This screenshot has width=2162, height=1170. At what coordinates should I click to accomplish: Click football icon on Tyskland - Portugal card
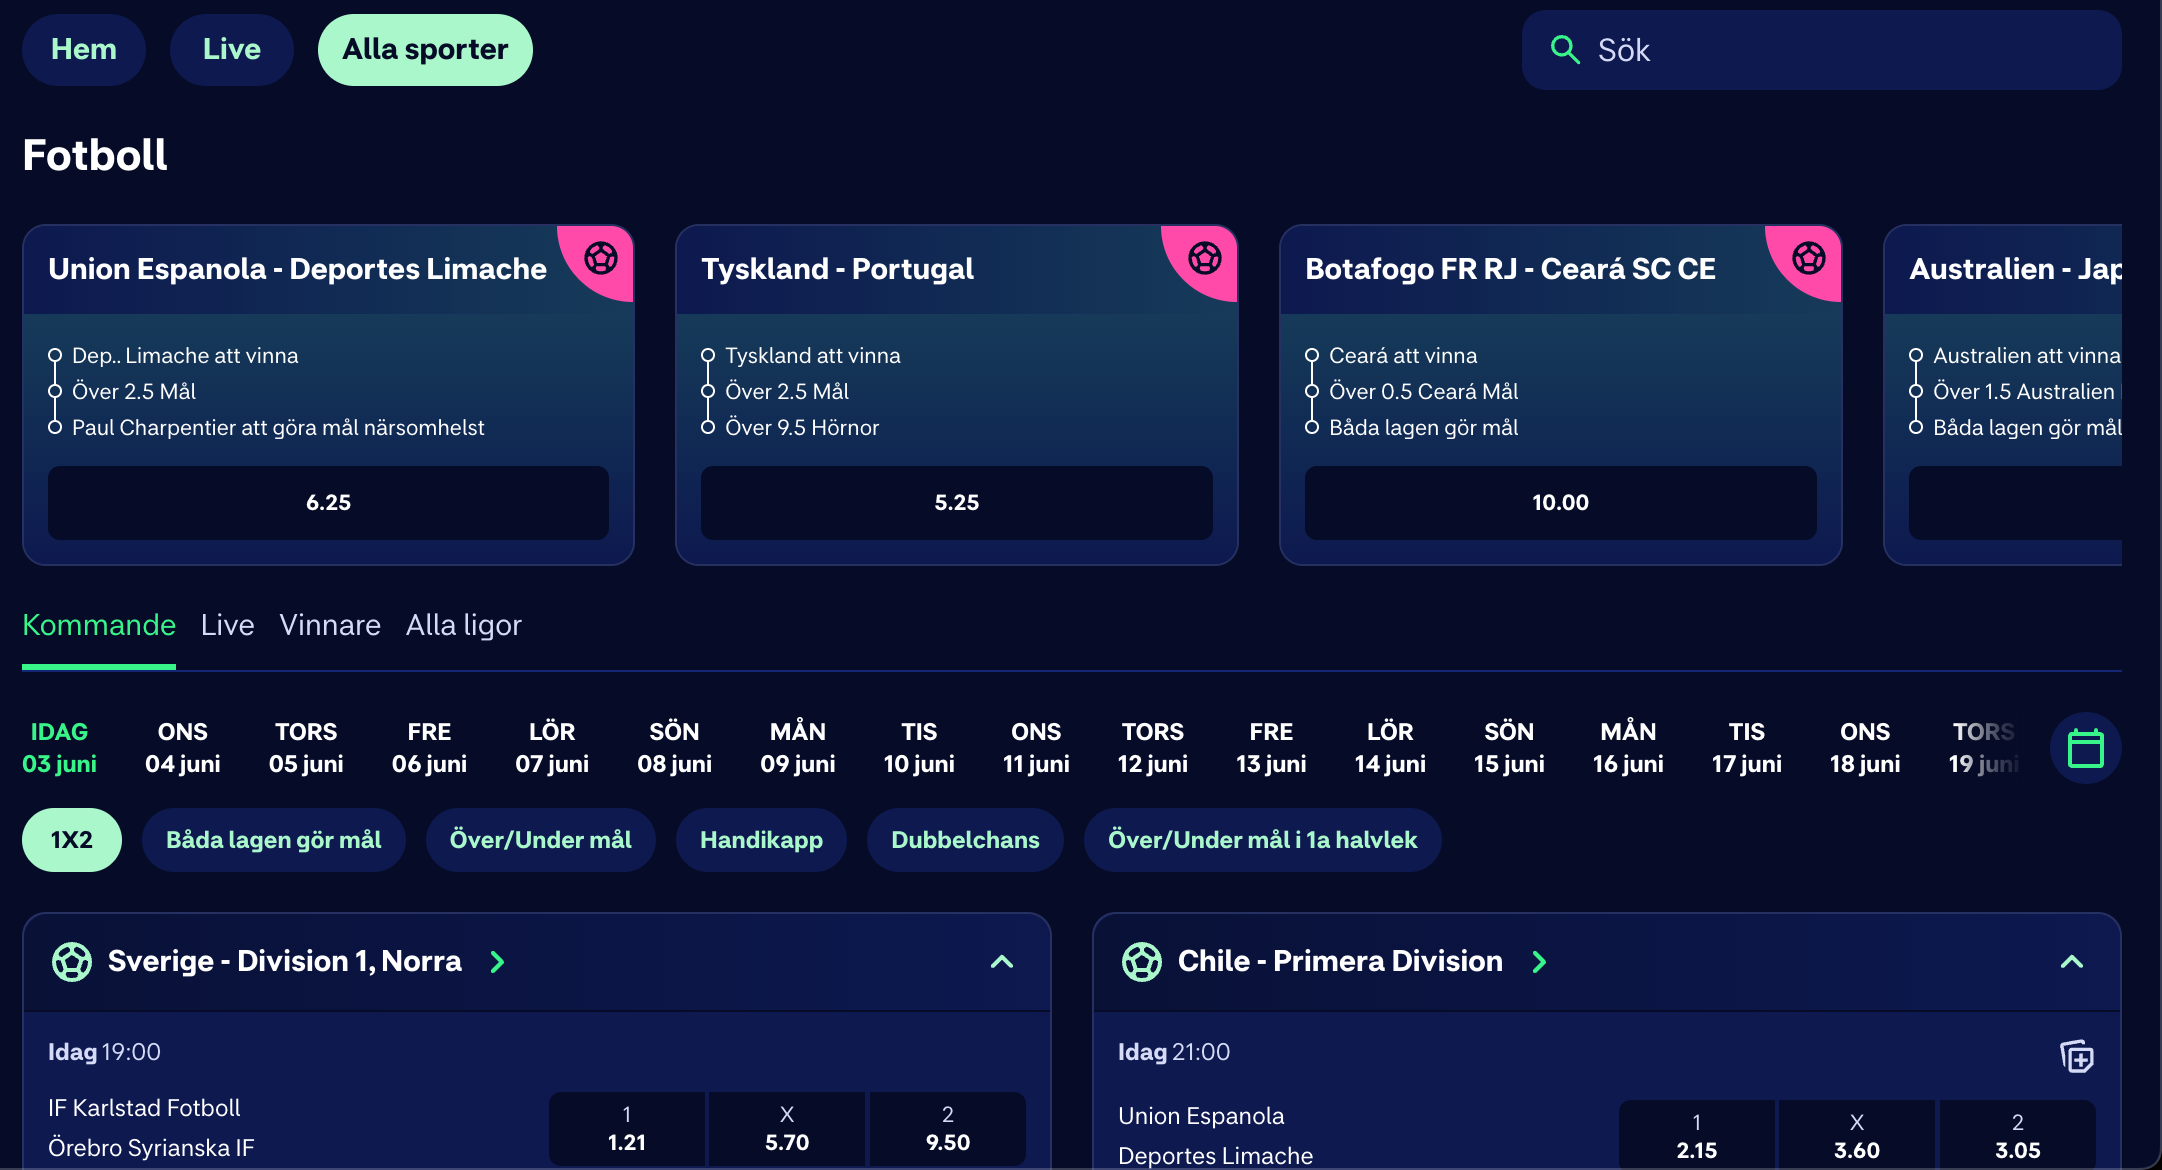1204,258
